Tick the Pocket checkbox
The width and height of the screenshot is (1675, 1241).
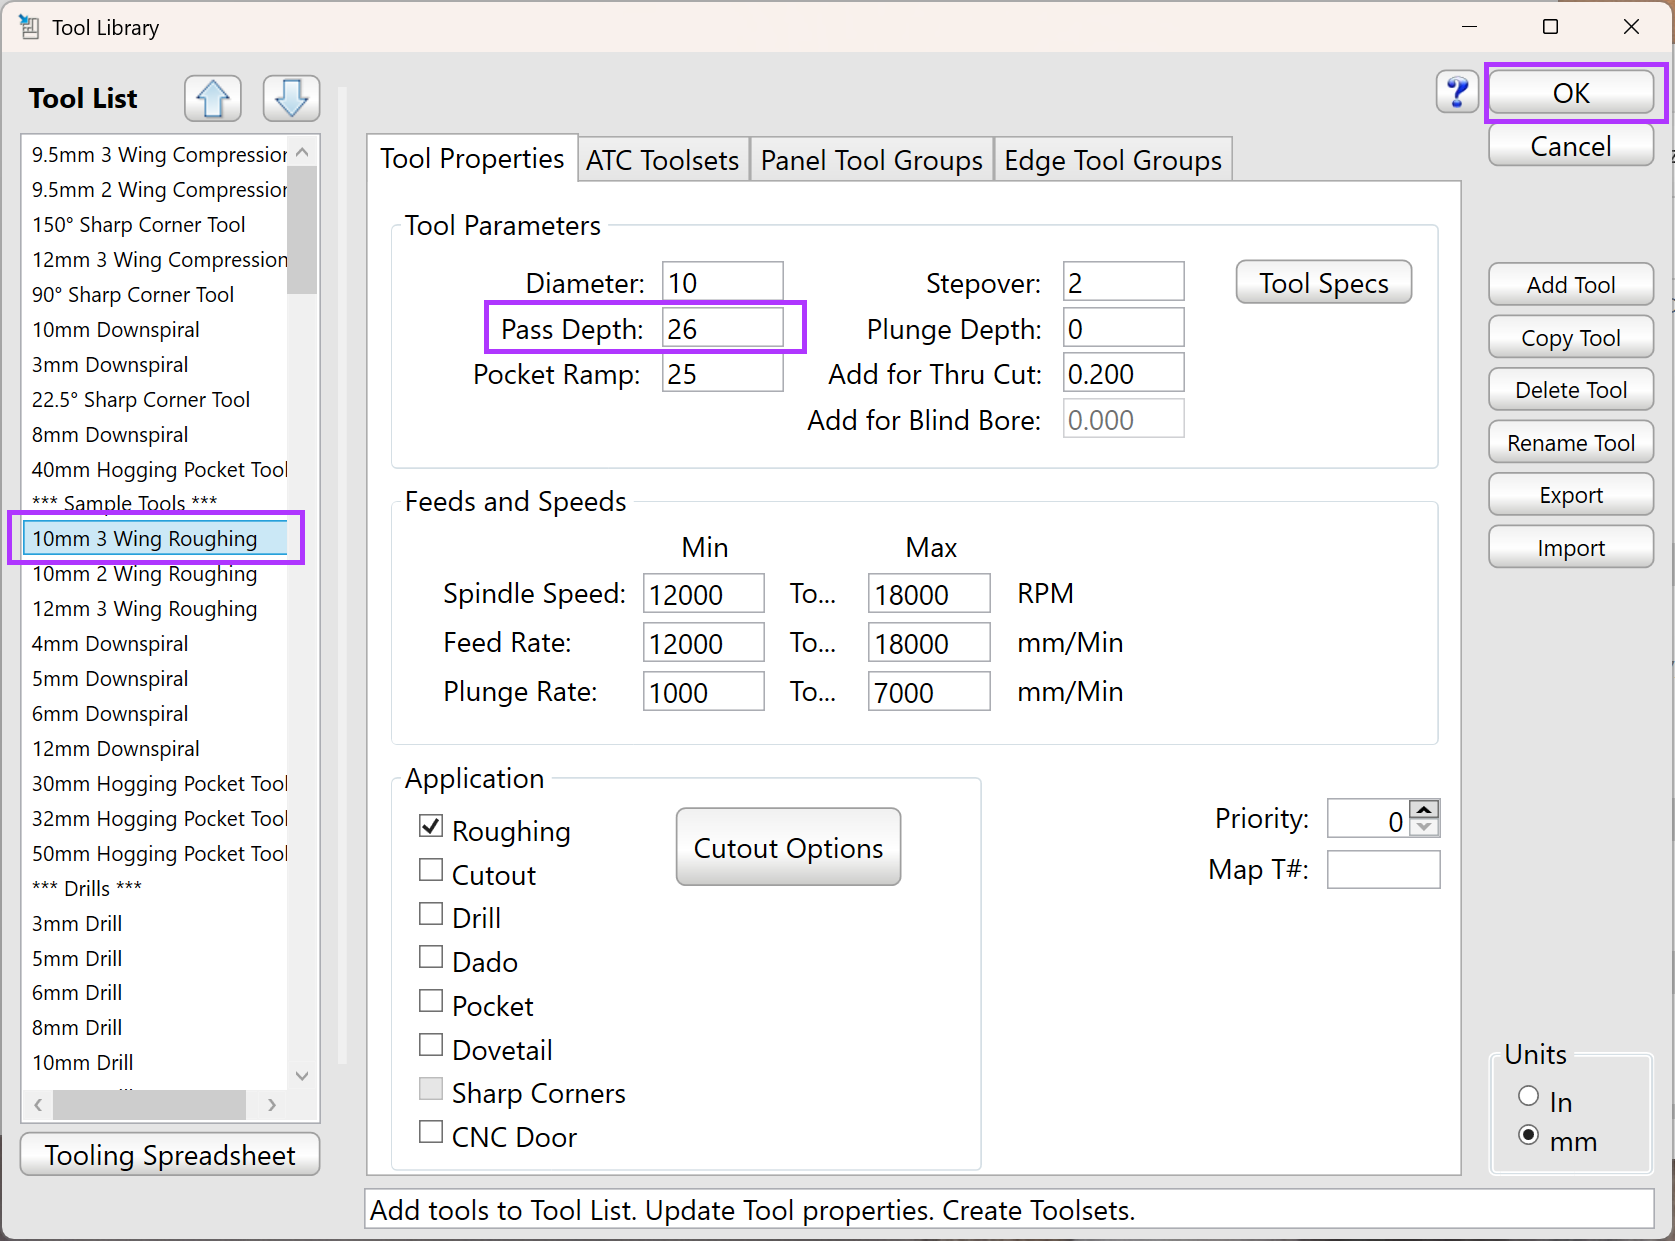click(431, 1002)
